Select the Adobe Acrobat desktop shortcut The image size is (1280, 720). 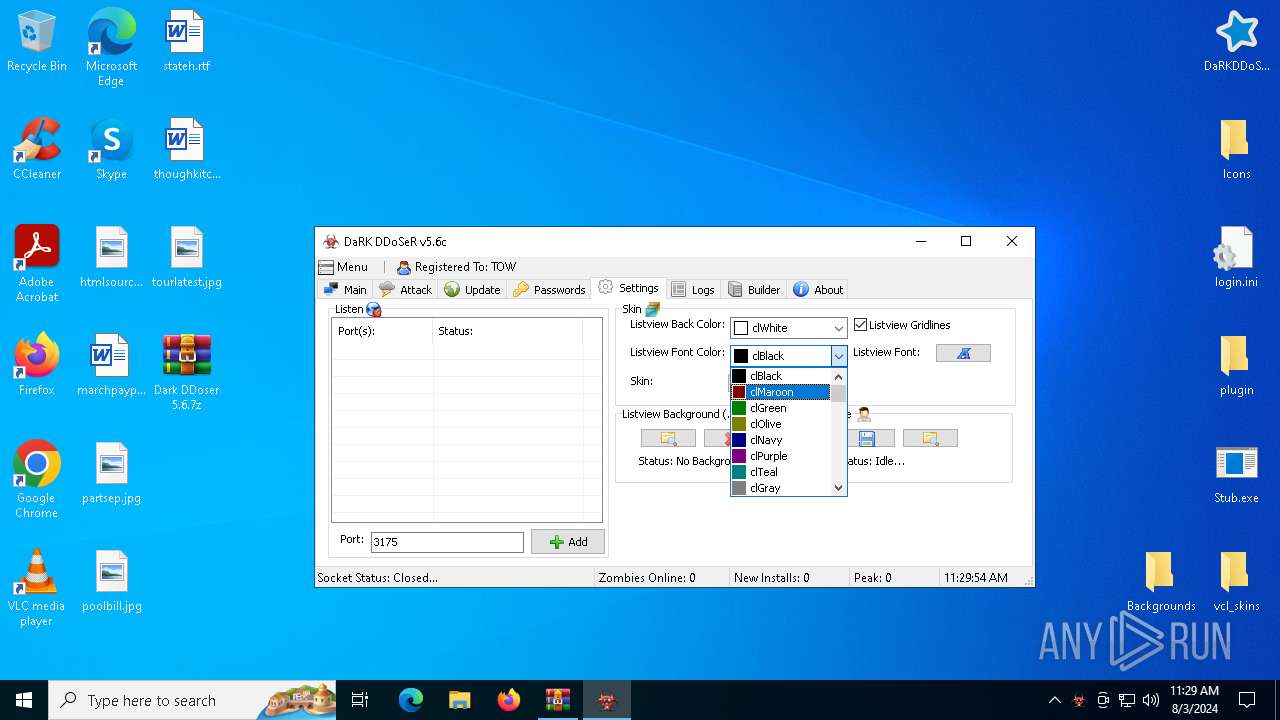37,264
